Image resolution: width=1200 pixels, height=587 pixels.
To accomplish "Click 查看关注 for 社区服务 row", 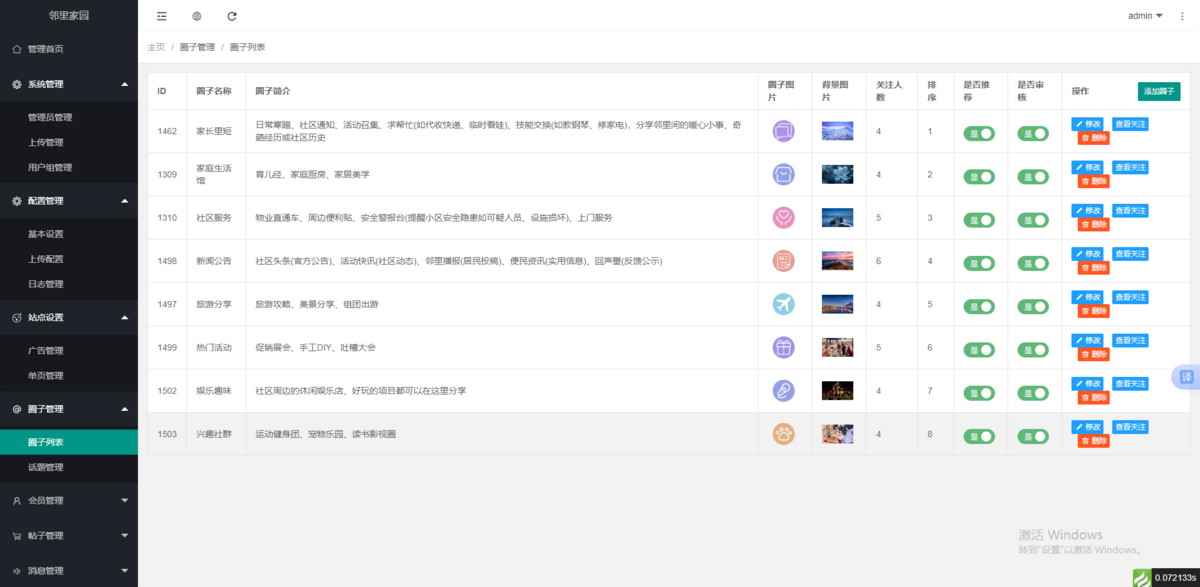I will coord(1130,211).
